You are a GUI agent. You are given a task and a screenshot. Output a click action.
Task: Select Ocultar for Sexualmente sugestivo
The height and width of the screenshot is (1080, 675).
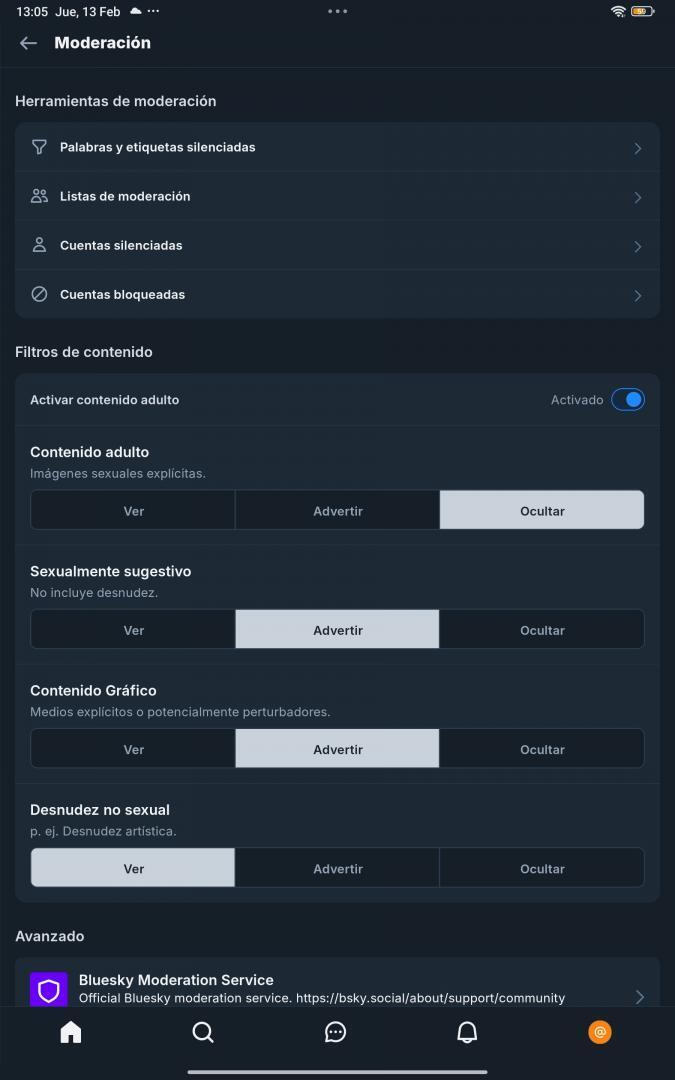pos(542,630)
